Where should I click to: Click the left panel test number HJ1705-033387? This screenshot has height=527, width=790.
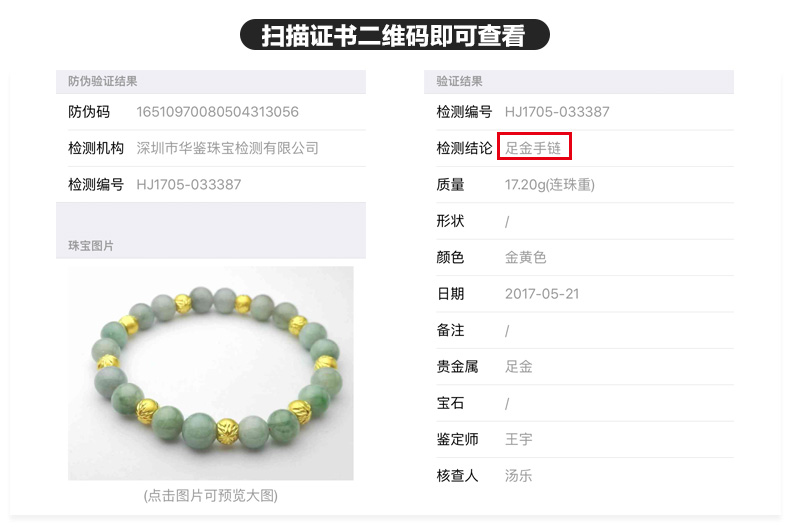click(188, 184)
